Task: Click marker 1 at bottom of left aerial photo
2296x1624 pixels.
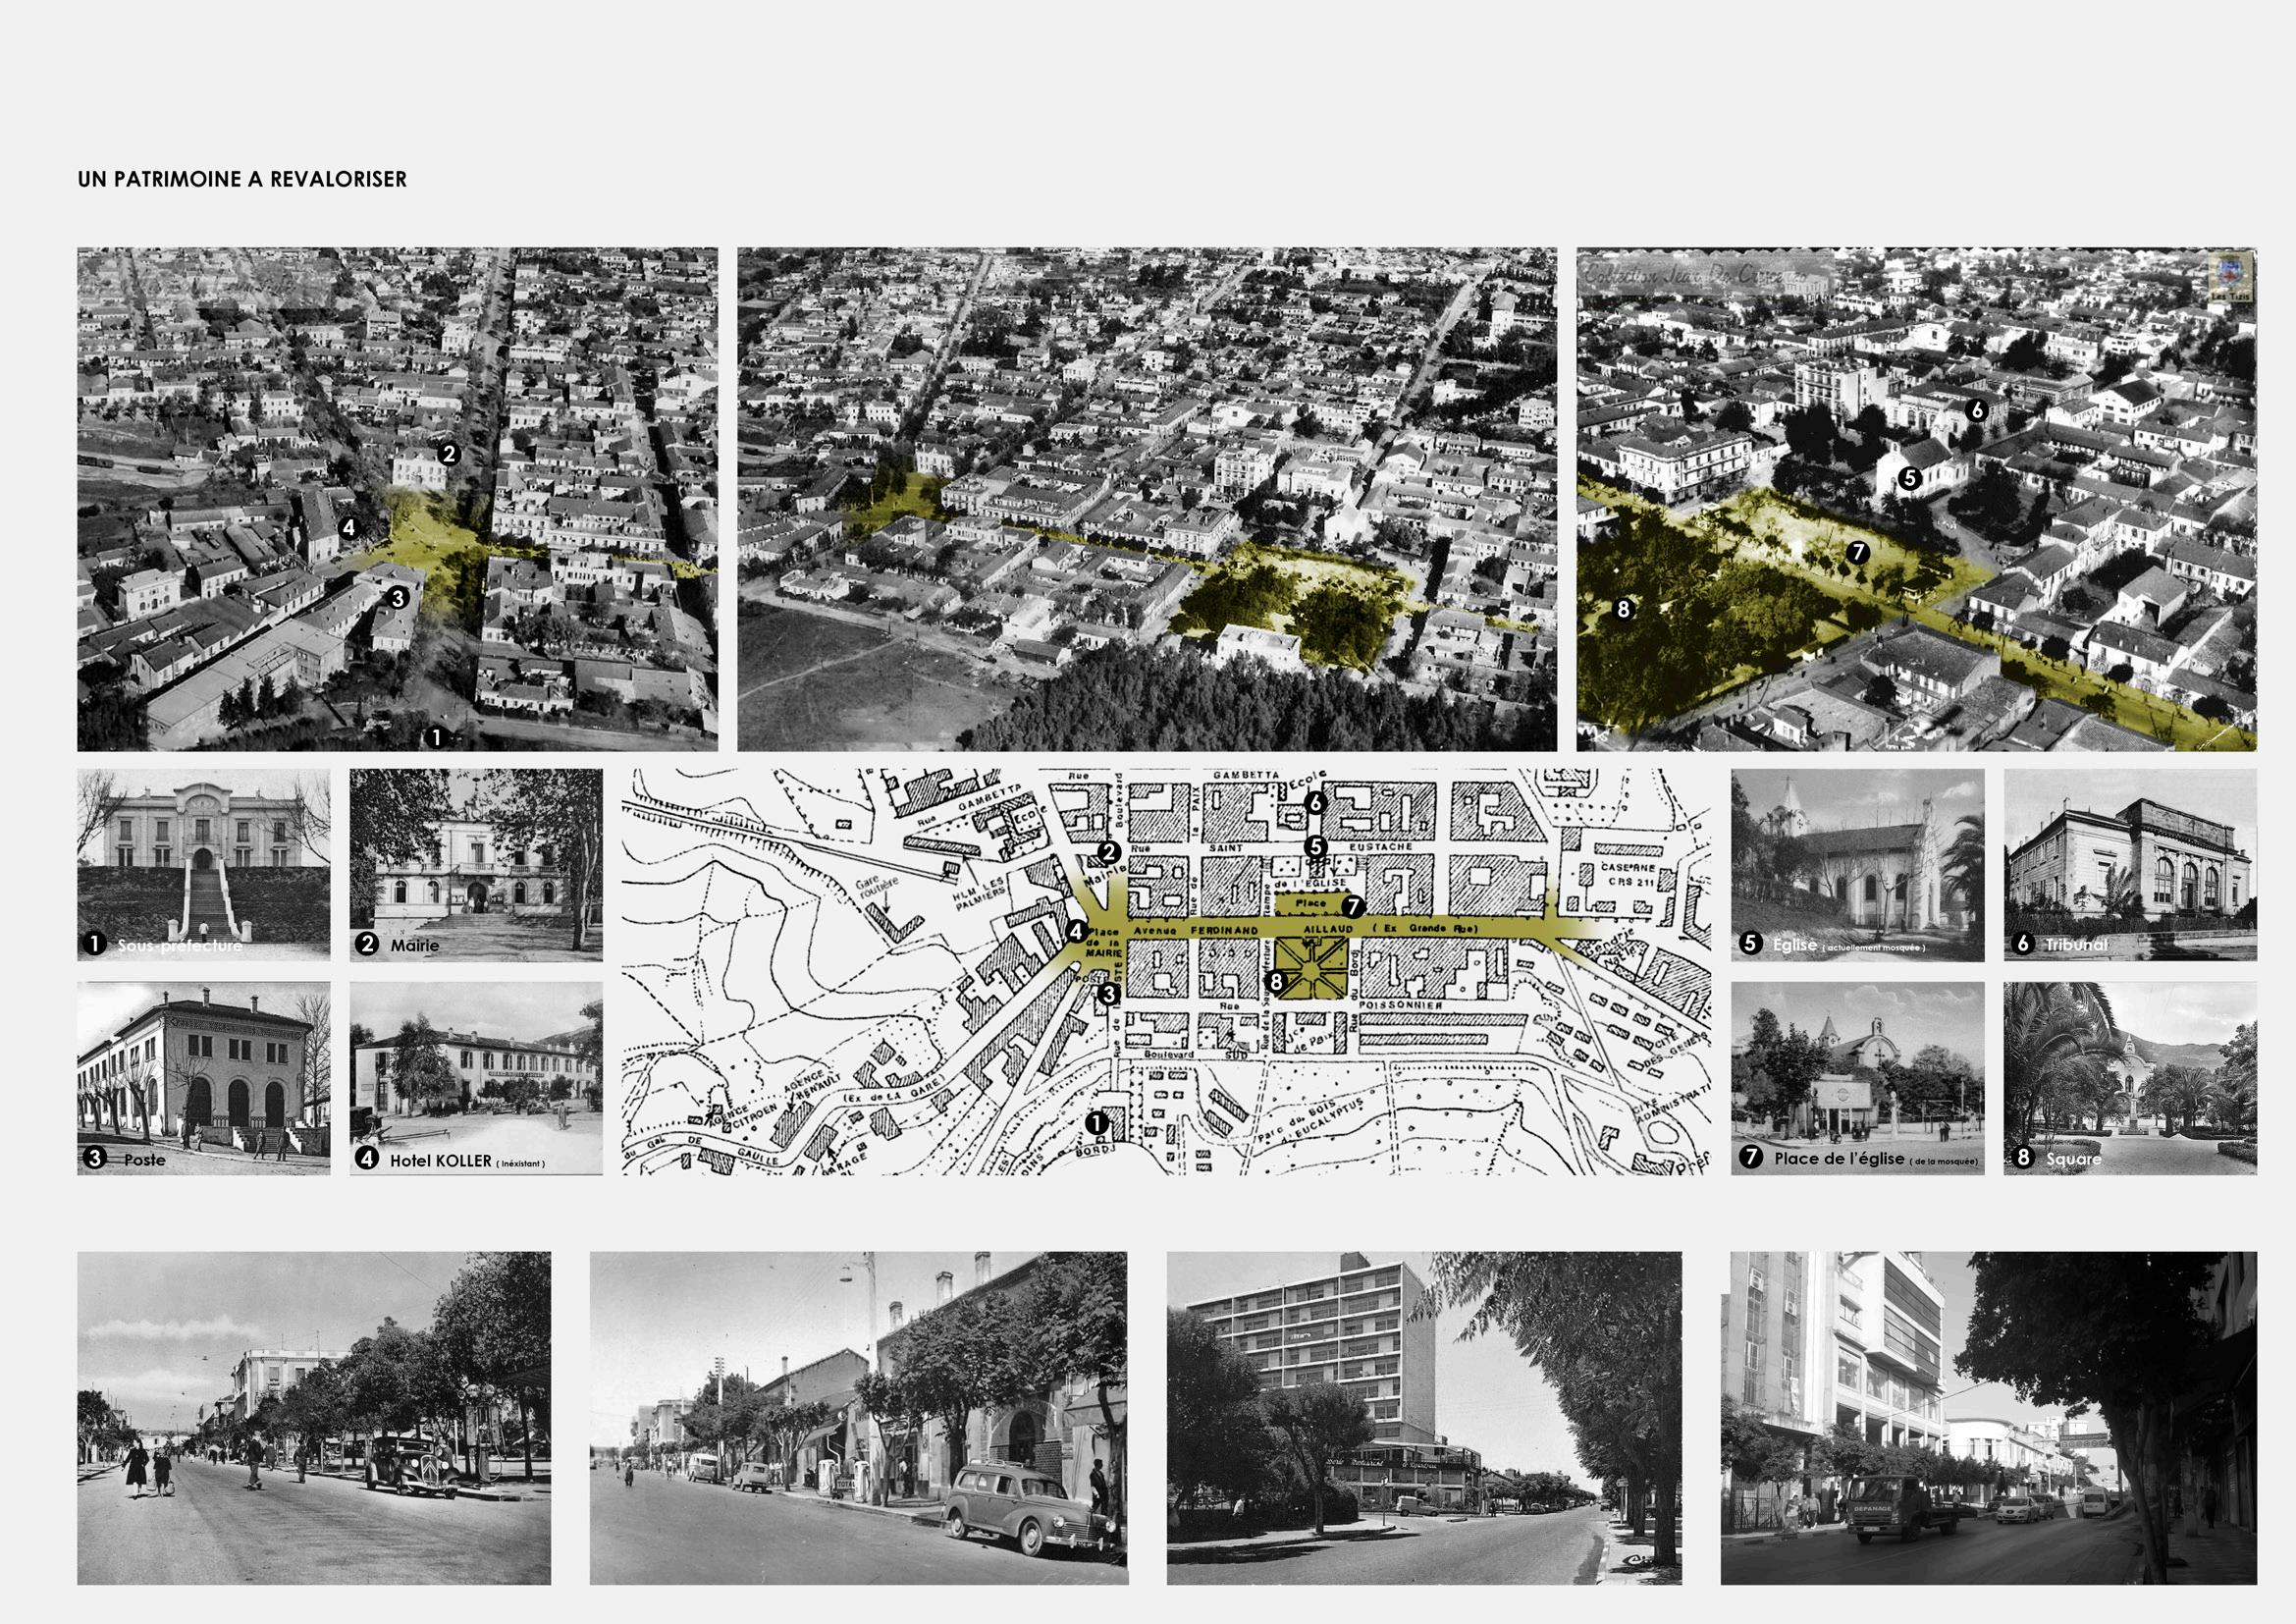Action: pyautogui.click(x=435, y=737)
